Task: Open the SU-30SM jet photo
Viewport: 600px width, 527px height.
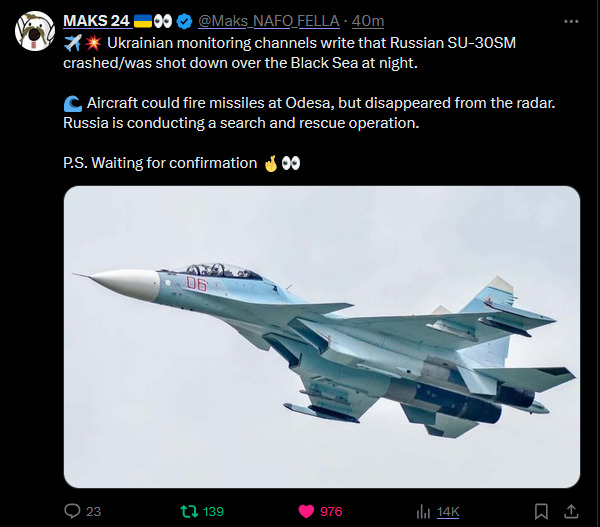Action: (321, 336)
